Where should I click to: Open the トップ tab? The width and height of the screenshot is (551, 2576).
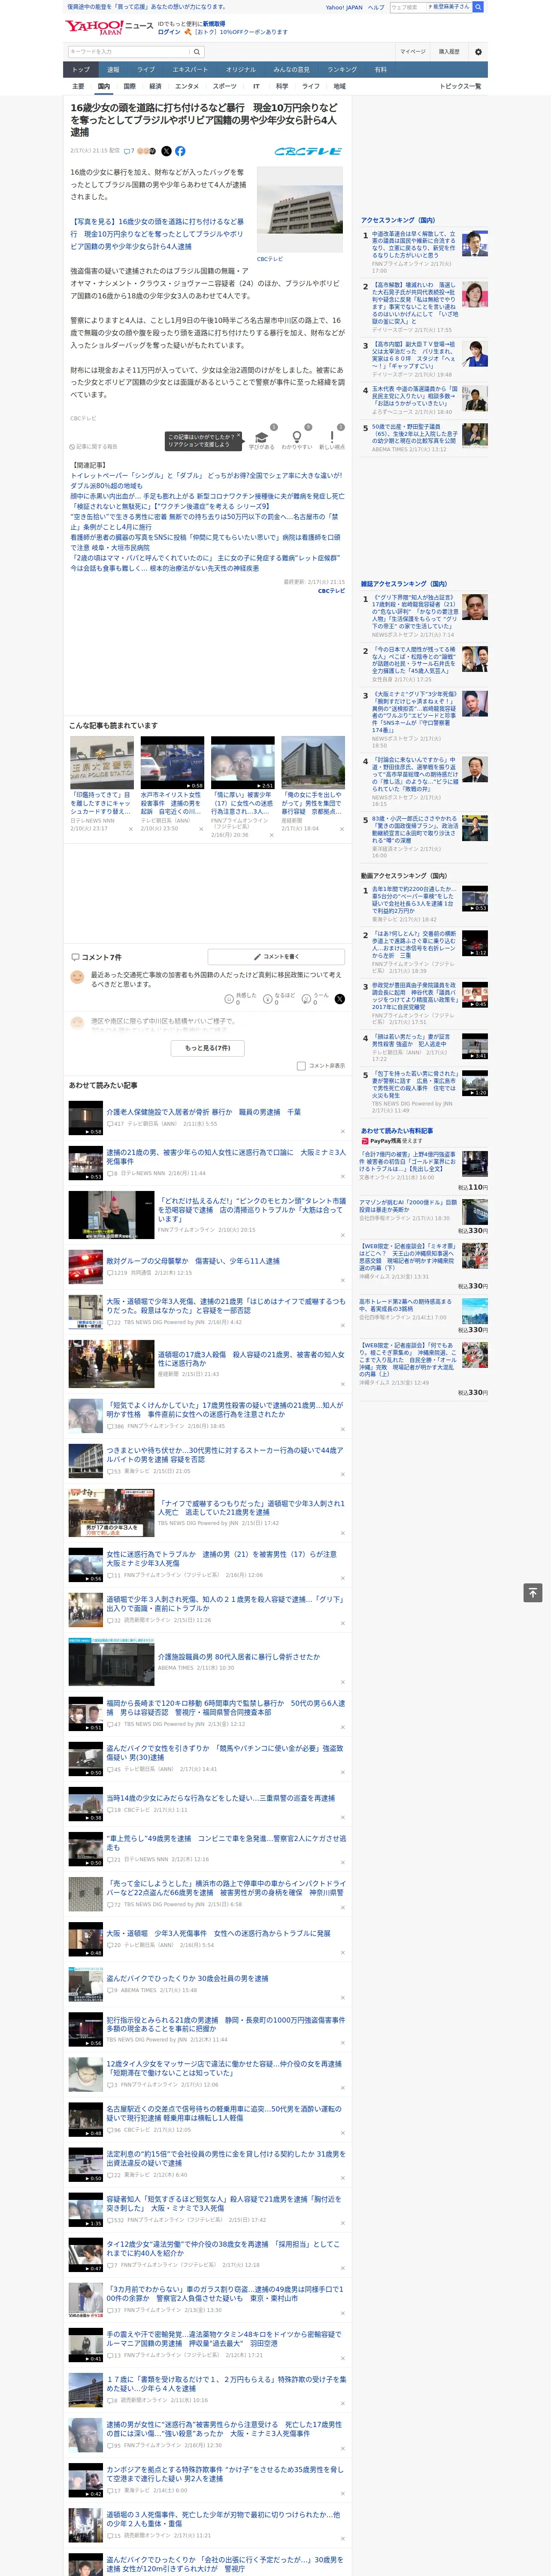tap(81, 70)
